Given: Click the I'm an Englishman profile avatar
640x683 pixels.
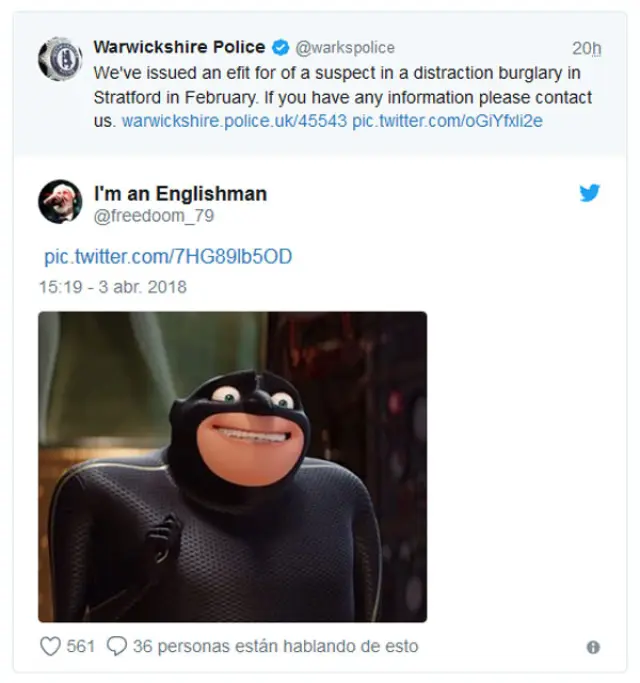Looking at the screenshot, I should (60, 201).
